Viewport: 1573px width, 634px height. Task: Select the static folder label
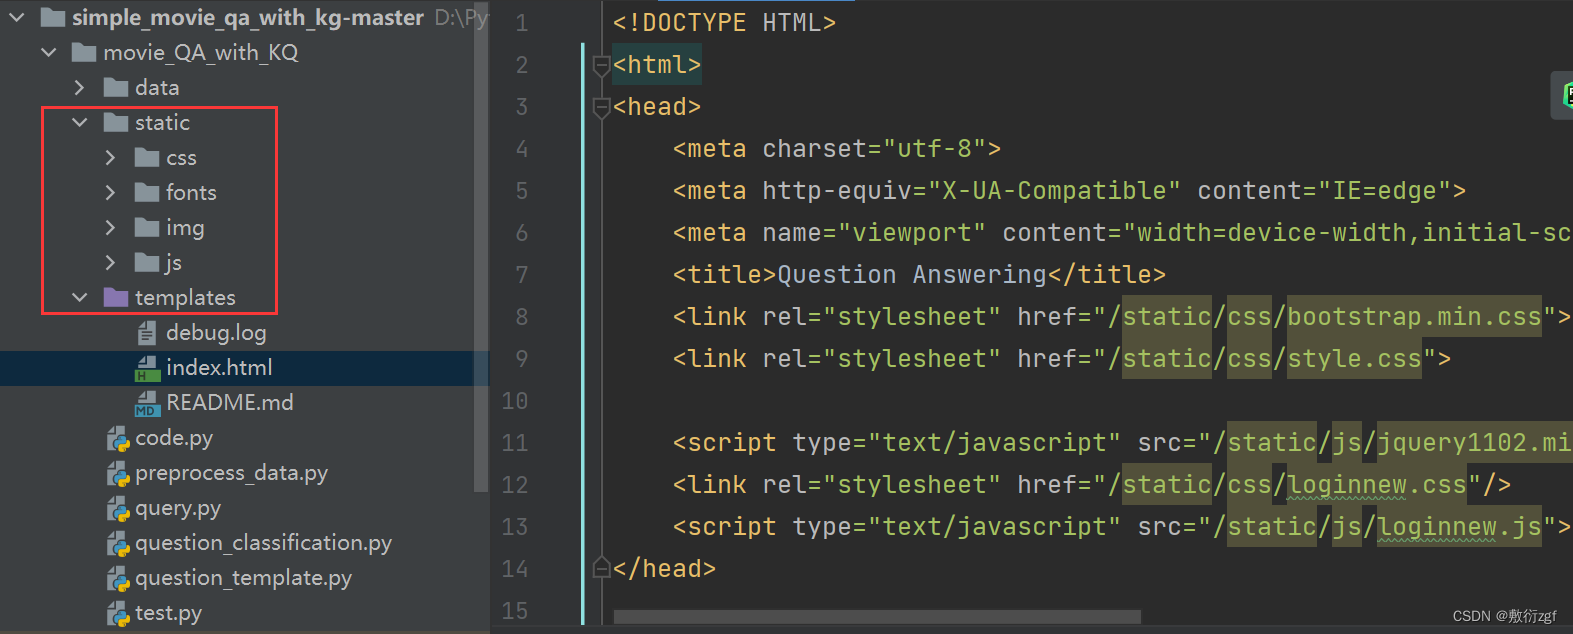coord(162,122)
